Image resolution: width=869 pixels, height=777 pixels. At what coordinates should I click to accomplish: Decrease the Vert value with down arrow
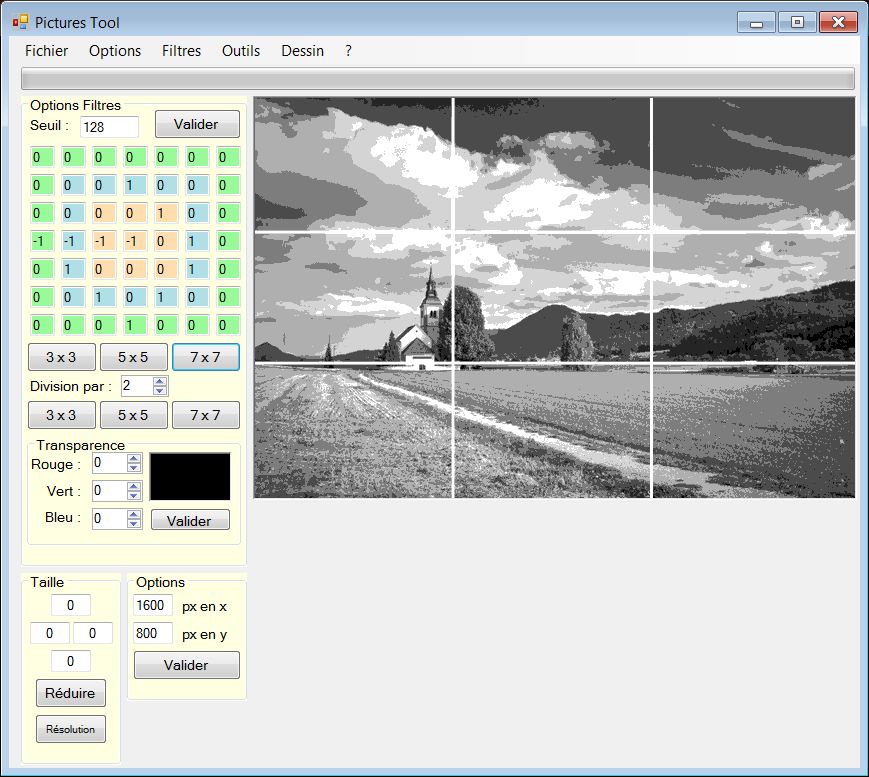pyautogui.click(x=134, y=495)
